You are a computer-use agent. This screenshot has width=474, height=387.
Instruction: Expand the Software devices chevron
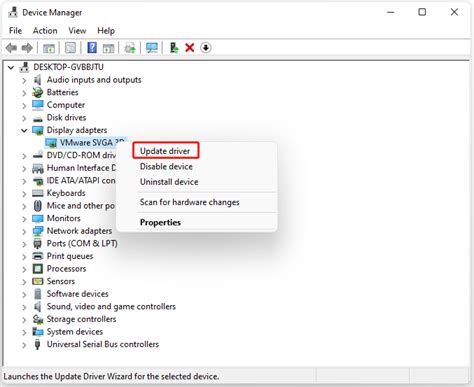(24, 294)
